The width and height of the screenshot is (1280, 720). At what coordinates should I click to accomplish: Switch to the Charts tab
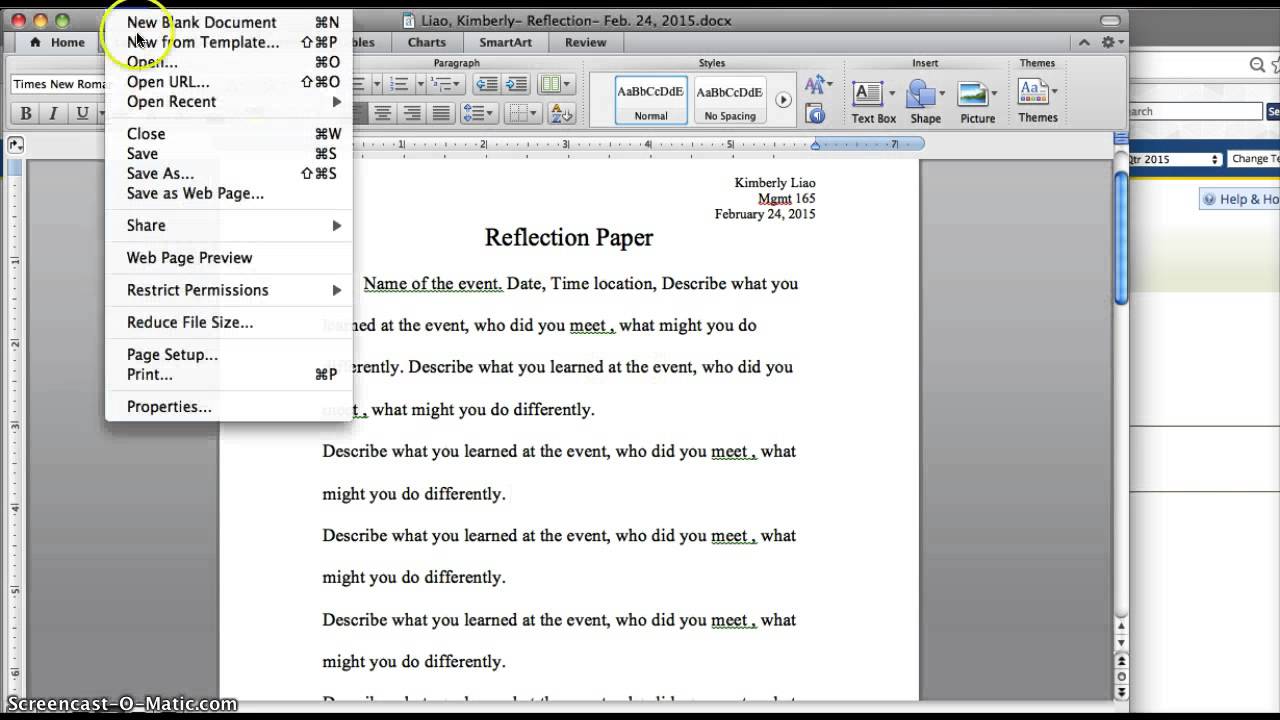point(427,42)
